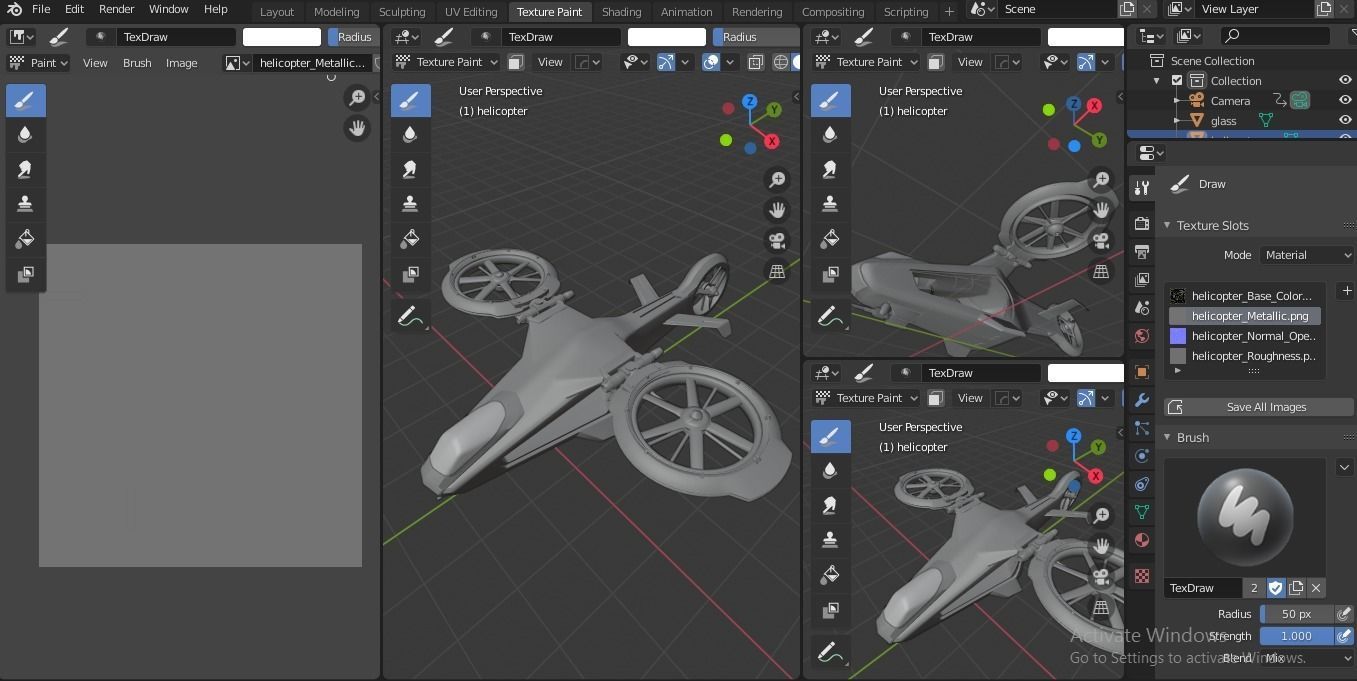
Task: Toggle fake user shield for TexDraw brush
Action: (x=1276, y=588)
